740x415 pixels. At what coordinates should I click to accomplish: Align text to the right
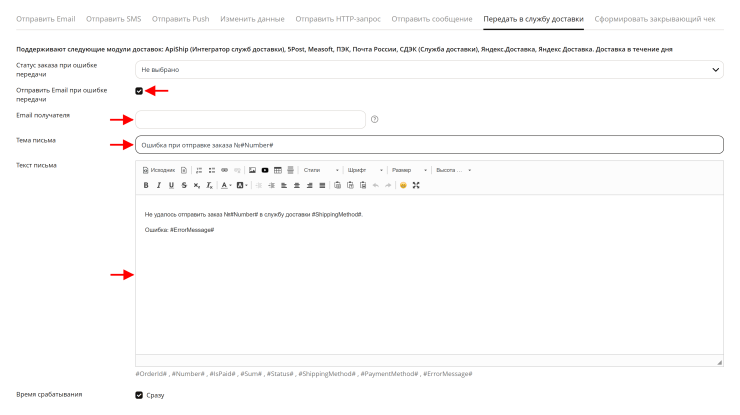(310, 185)
